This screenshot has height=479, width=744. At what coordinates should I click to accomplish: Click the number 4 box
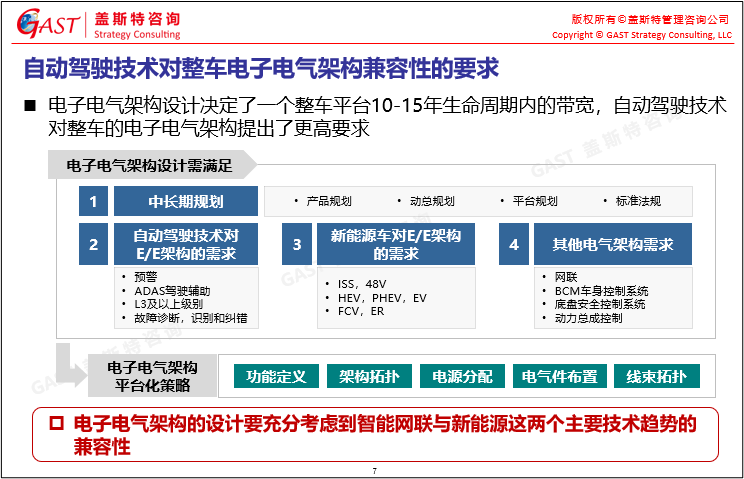pos(514,244)
